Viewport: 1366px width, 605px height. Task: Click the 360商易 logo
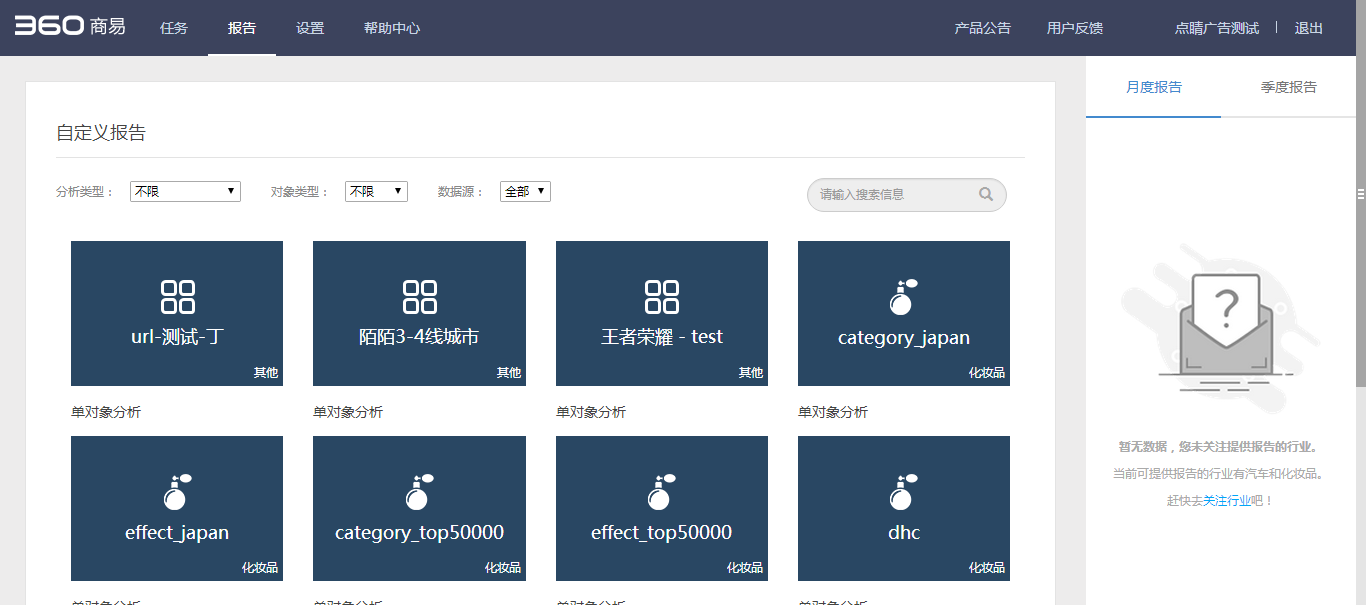(x=70, y=27)
